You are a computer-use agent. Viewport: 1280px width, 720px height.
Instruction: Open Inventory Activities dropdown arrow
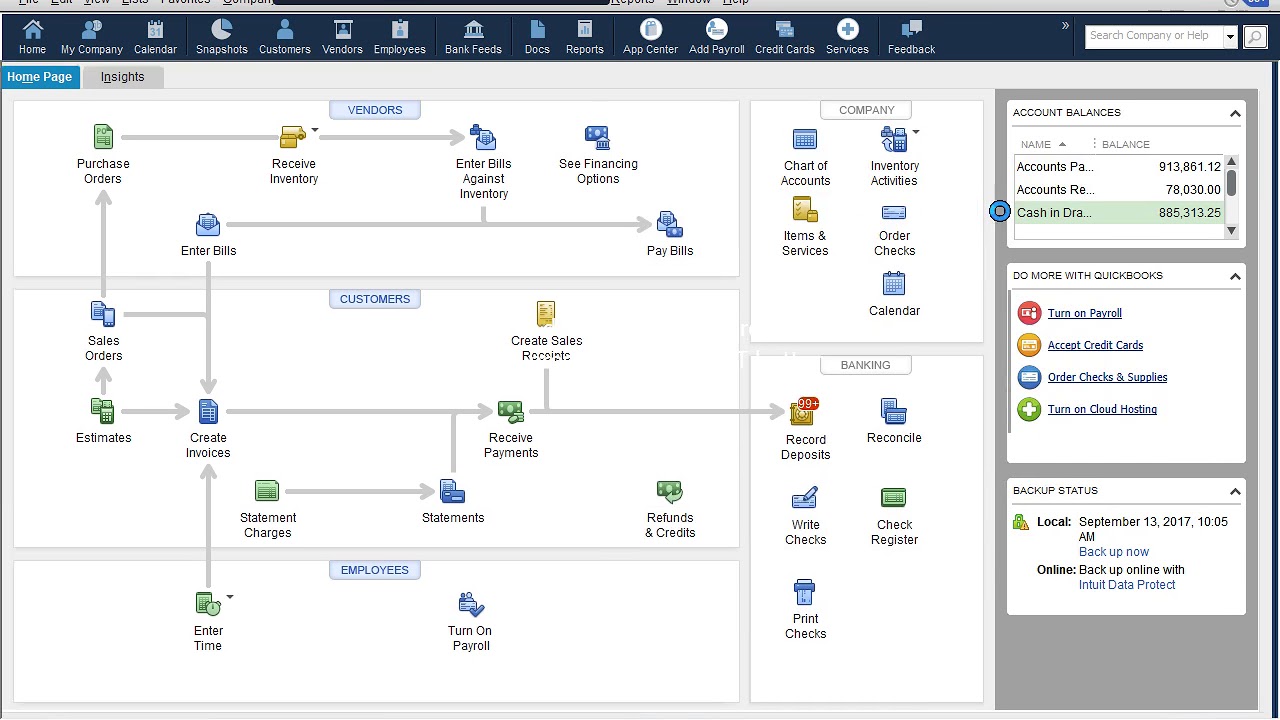[x=915, y=131]
